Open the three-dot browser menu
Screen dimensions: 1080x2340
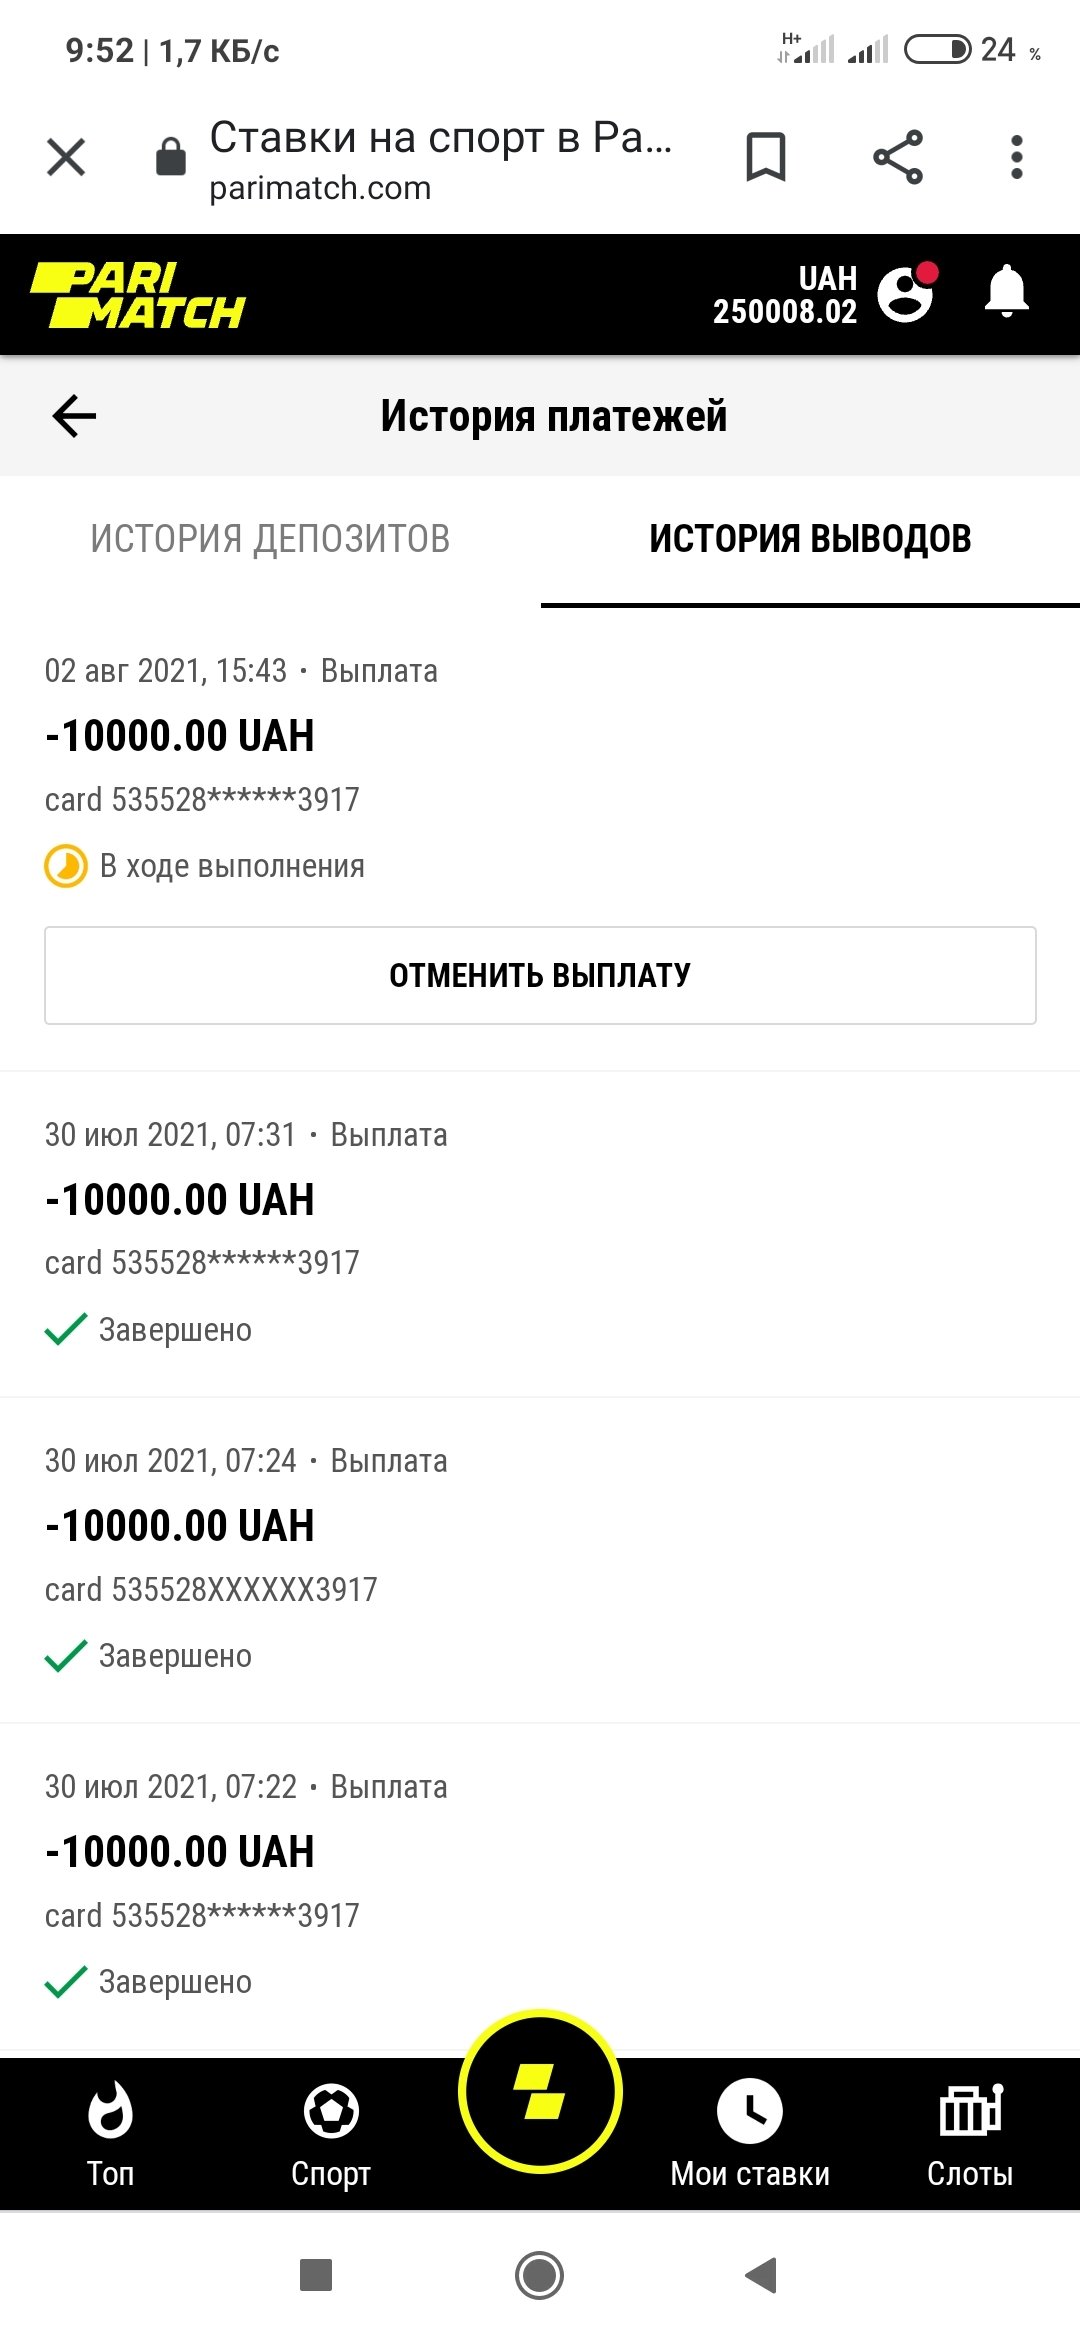tap(1016, 157)
